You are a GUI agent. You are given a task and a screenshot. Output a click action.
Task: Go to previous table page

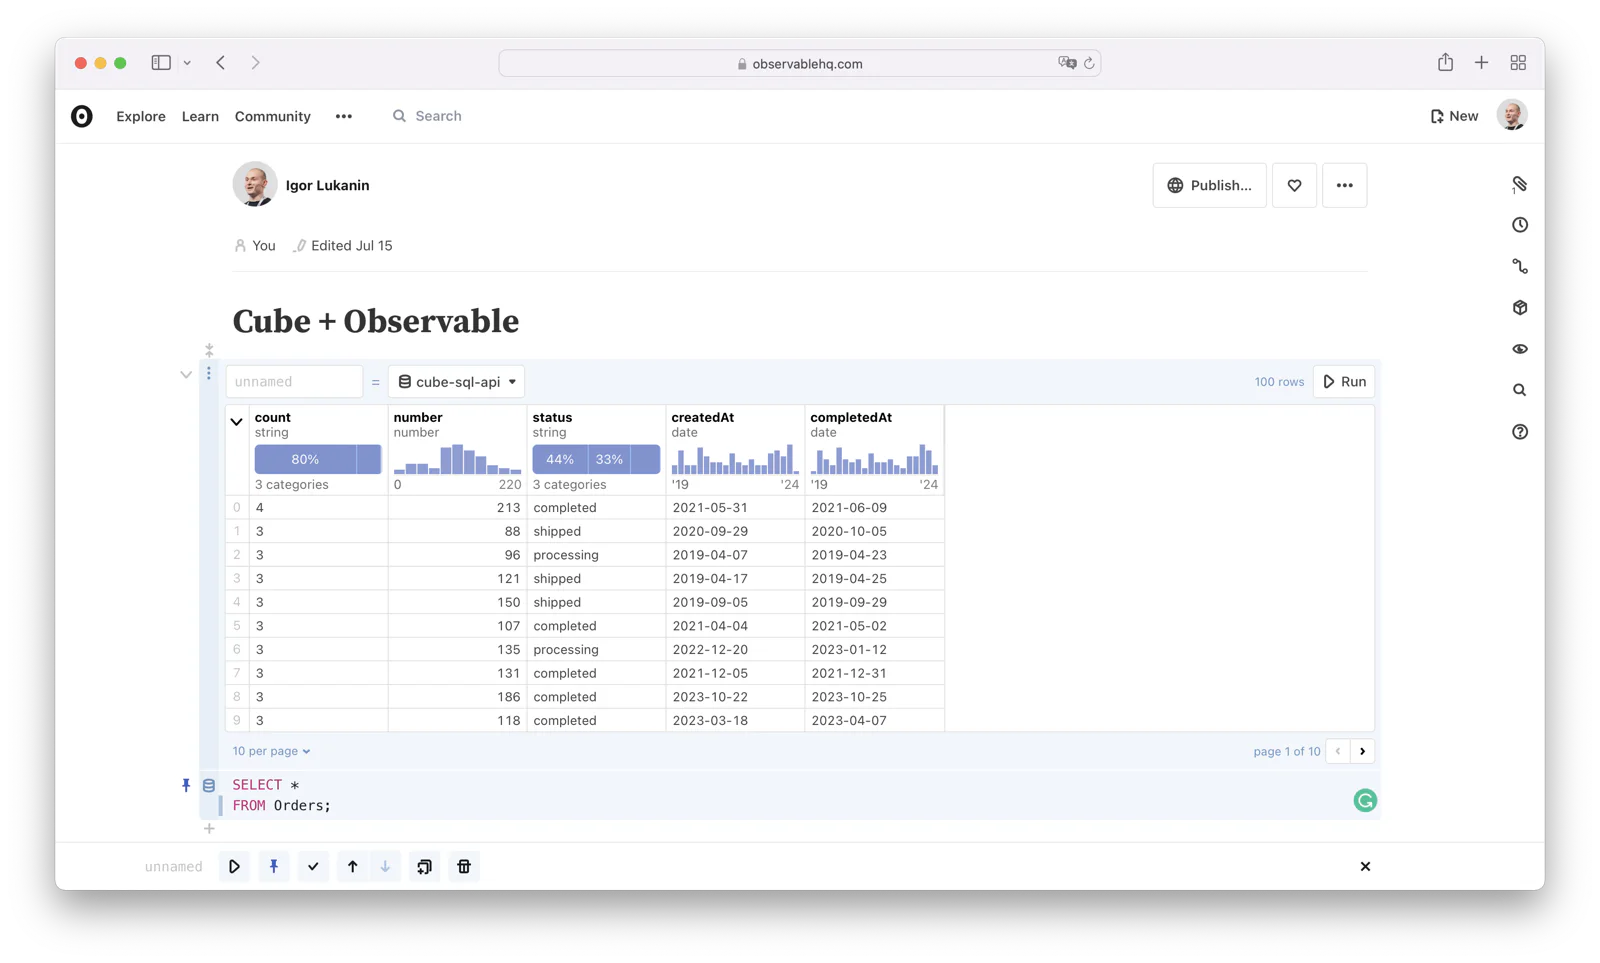pos(1338,751)
